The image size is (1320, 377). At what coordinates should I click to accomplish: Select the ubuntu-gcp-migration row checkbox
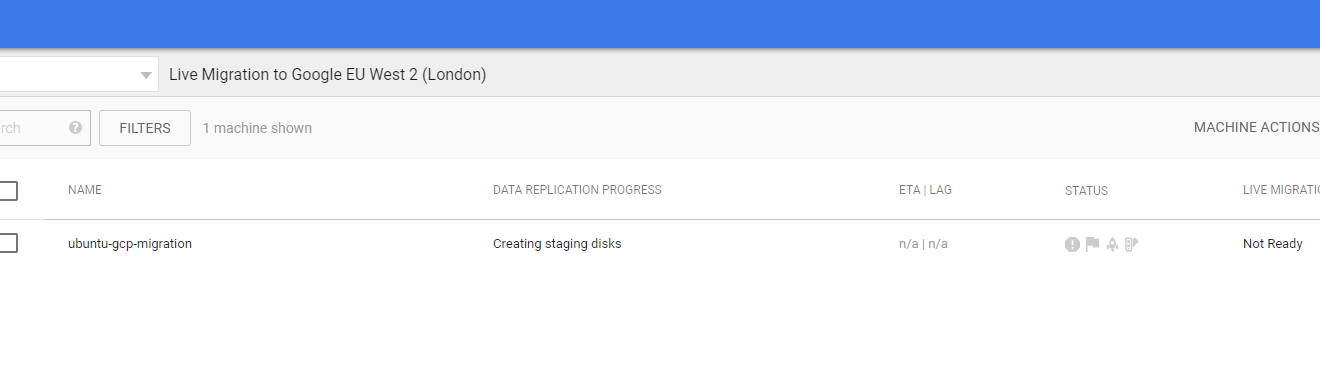pos(8,243)
